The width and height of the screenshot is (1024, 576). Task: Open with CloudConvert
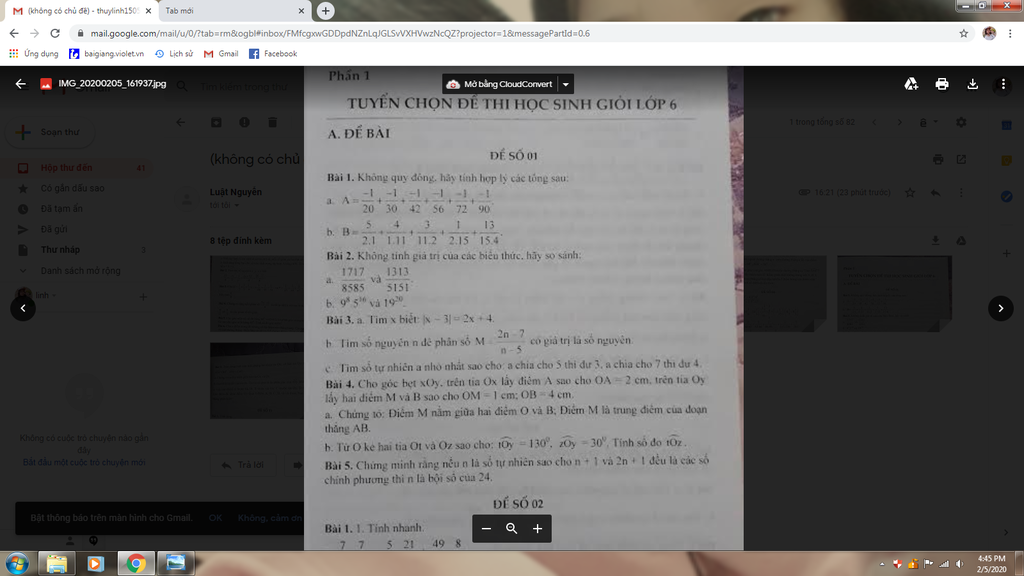point(500,84)
